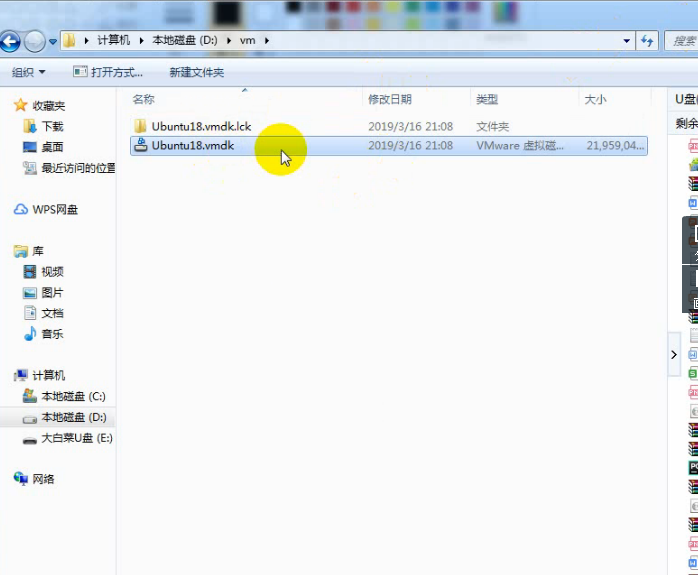Click the Forward navigation arrow button
The height and width of the screenshot is (575, 698).
[x=34, y=42]
